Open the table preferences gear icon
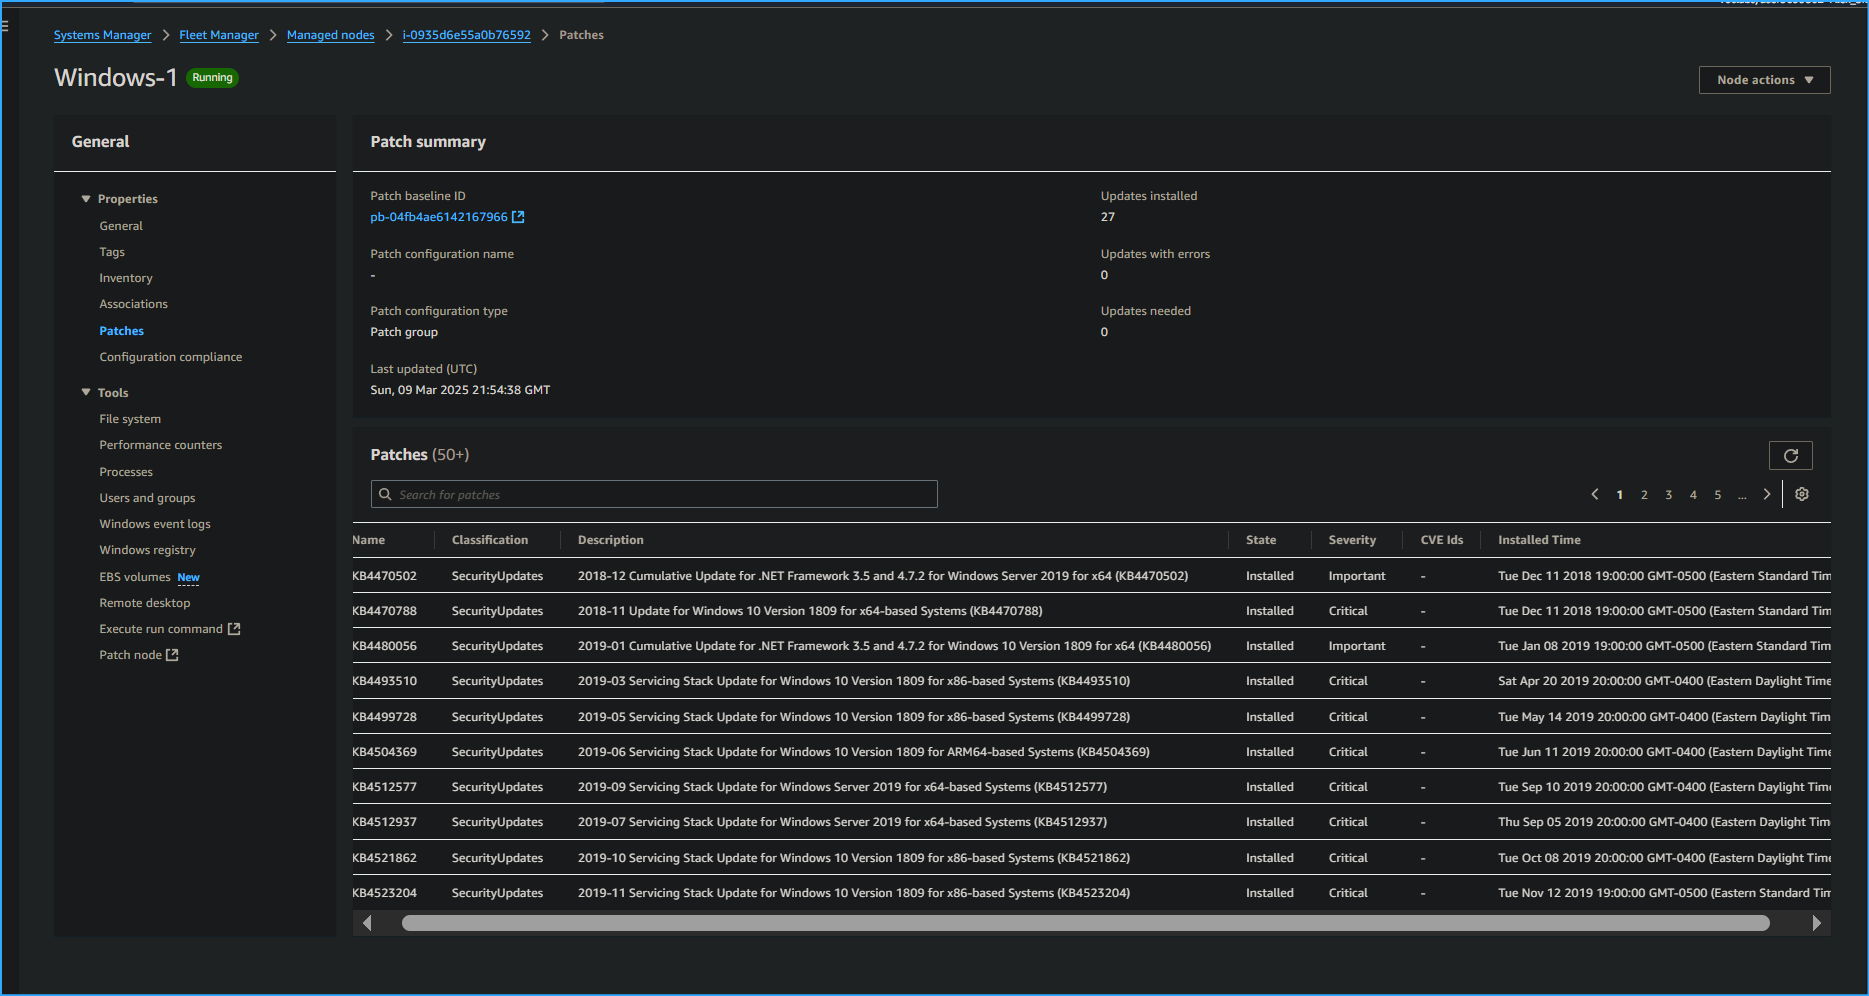 coord(1801,494)
